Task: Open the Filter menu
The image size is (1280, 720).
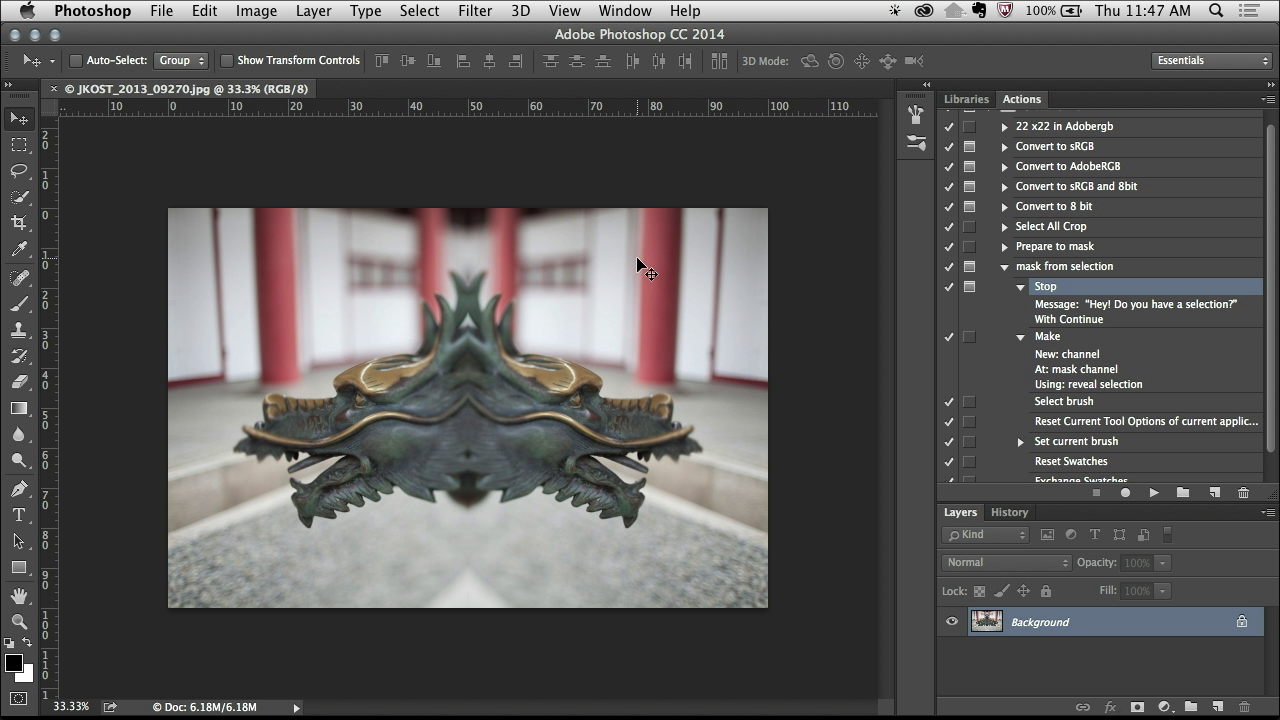Action: 474,11
